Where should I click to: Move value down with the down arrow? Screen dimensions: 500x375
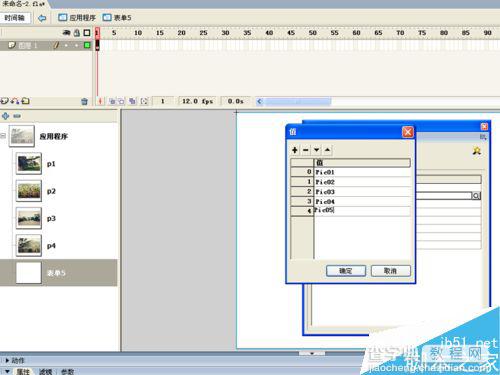[x=316, y=150]
